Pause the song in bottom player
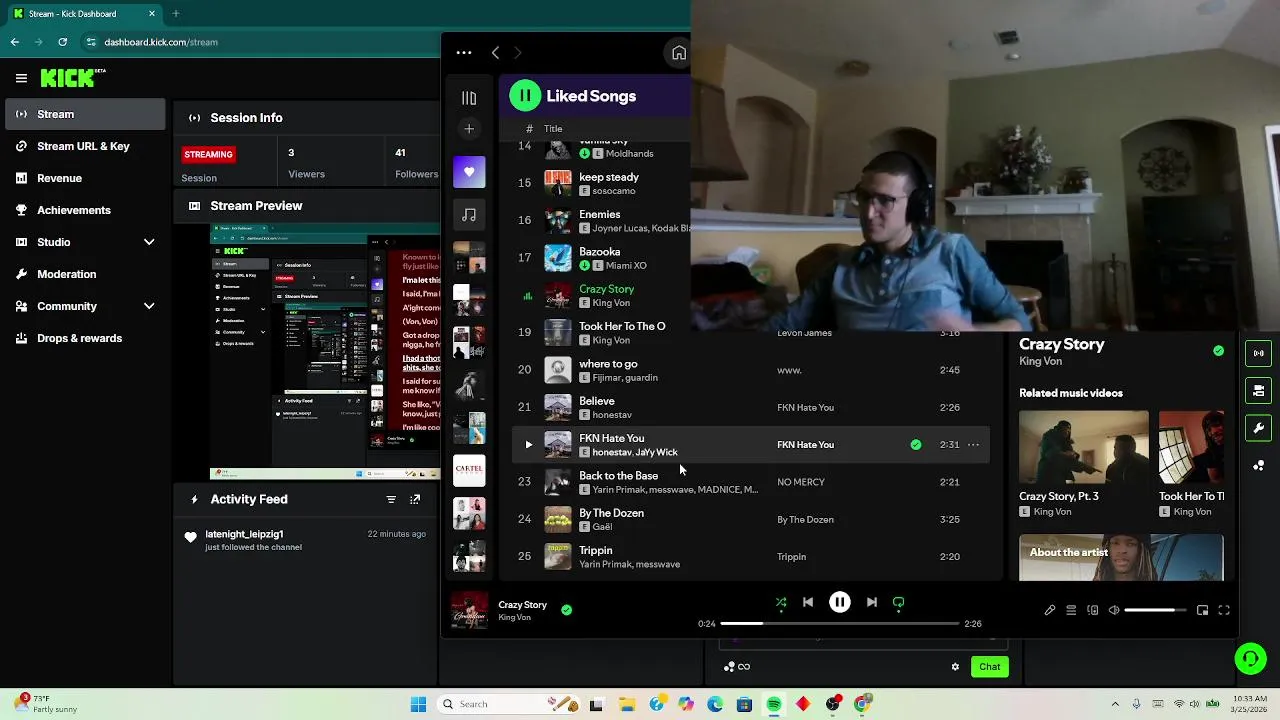The height and width of the screenshot is (720, 1280). [x=840, y=602]
